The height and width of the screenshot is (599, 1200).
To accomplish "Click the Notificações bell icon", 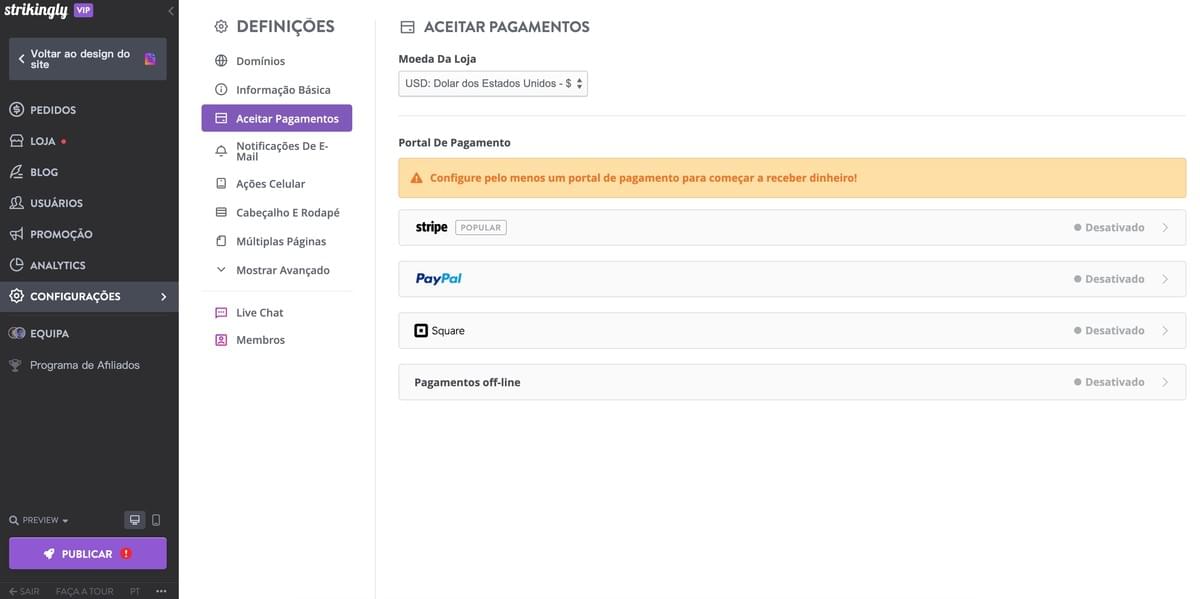I will (x=222, y=151).
